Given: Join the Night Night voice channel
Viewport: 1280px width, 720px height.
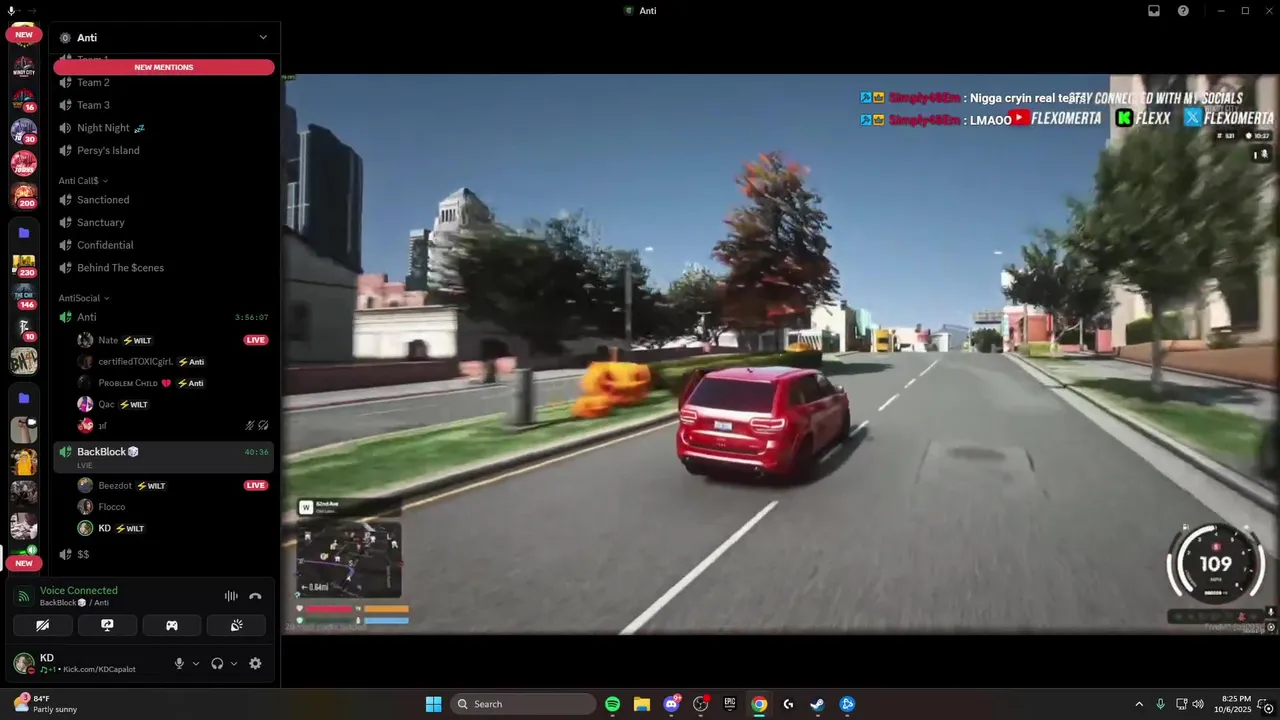Looking at the screenshot, I should pyautogui.click(x=164, y=128).
